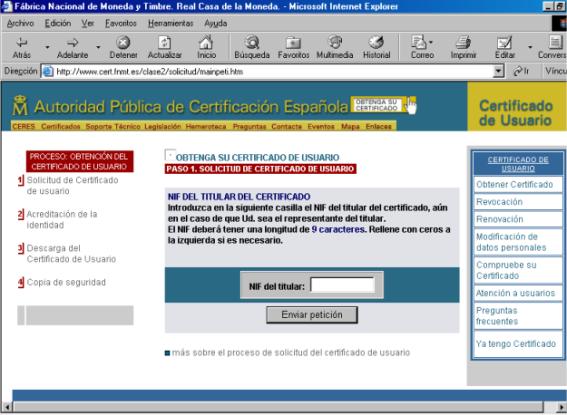Open Ya tengo Certificado link
The height and width of the screenshot is (415, 567).
(x=516, y=344)
